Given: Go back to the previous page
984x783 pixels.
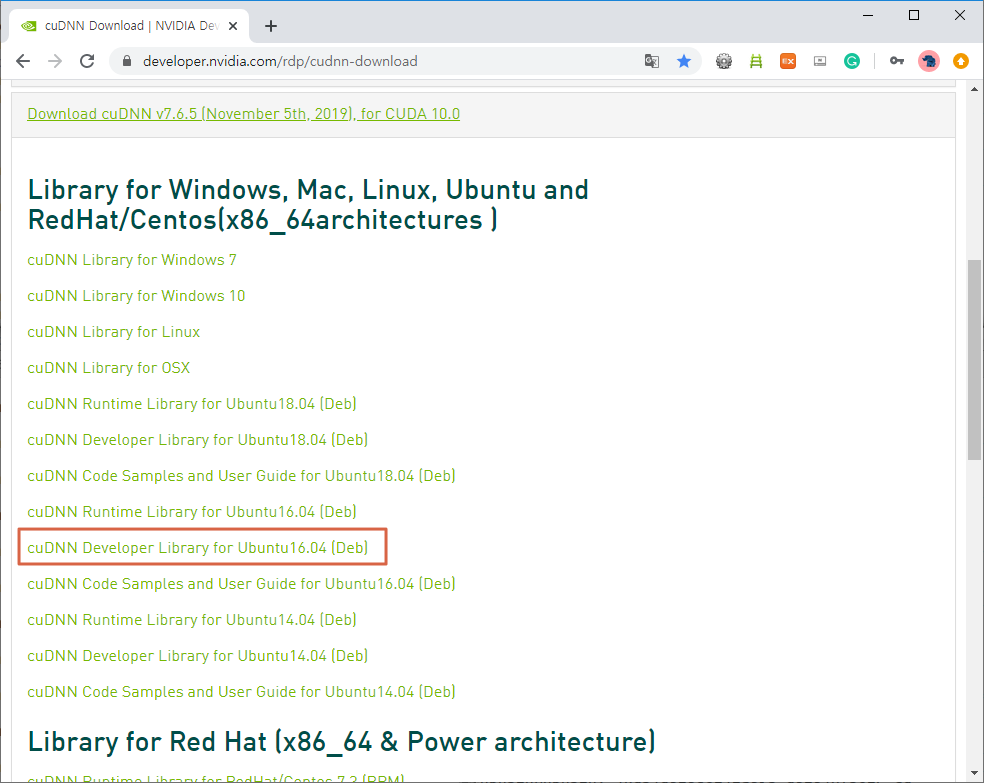Looking at the screenshot, I should [23, 61].
